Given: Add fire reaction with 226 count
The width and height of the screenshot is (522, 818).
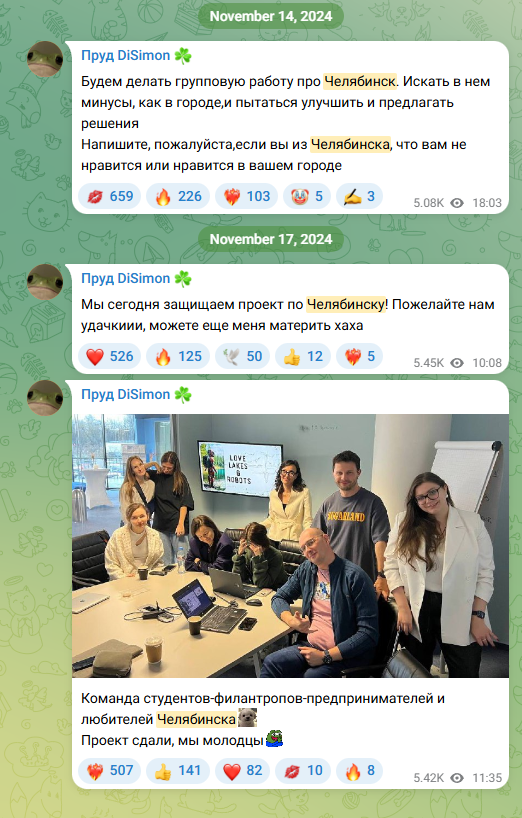Looking at the screenshot, I should [178, 196].
